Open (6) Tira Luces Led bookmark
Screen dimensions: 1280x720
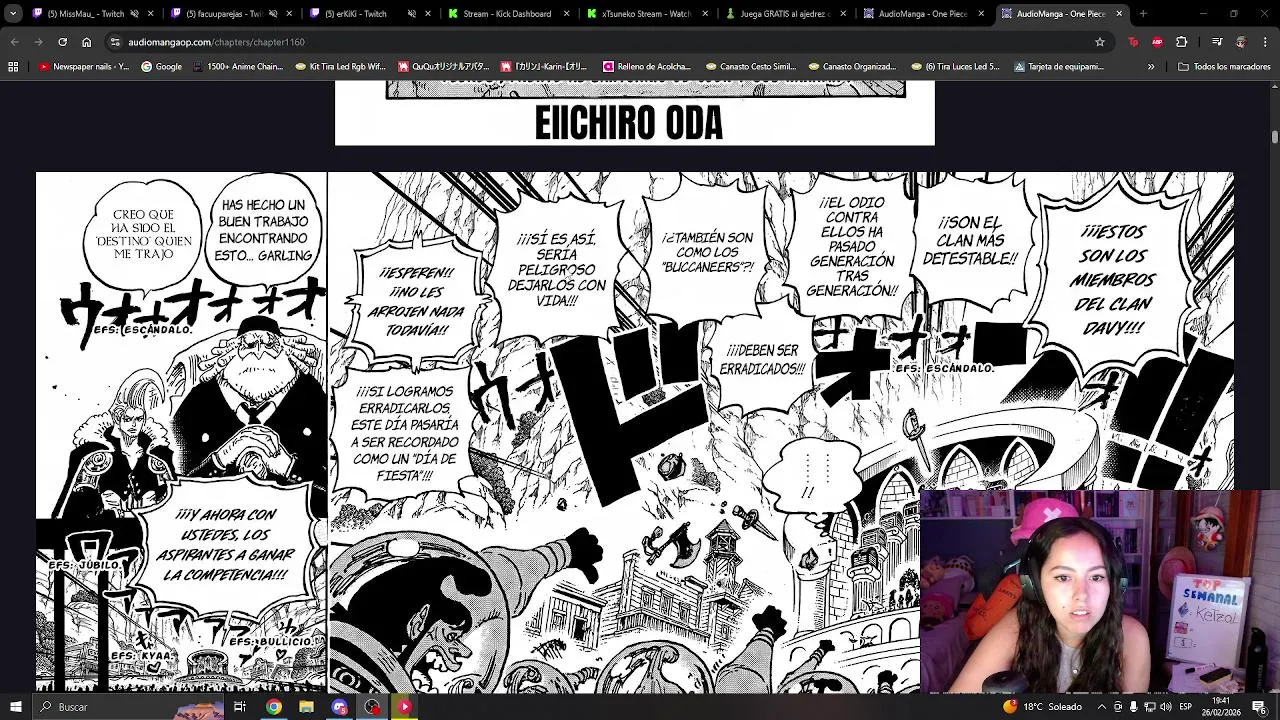(955, 67)
